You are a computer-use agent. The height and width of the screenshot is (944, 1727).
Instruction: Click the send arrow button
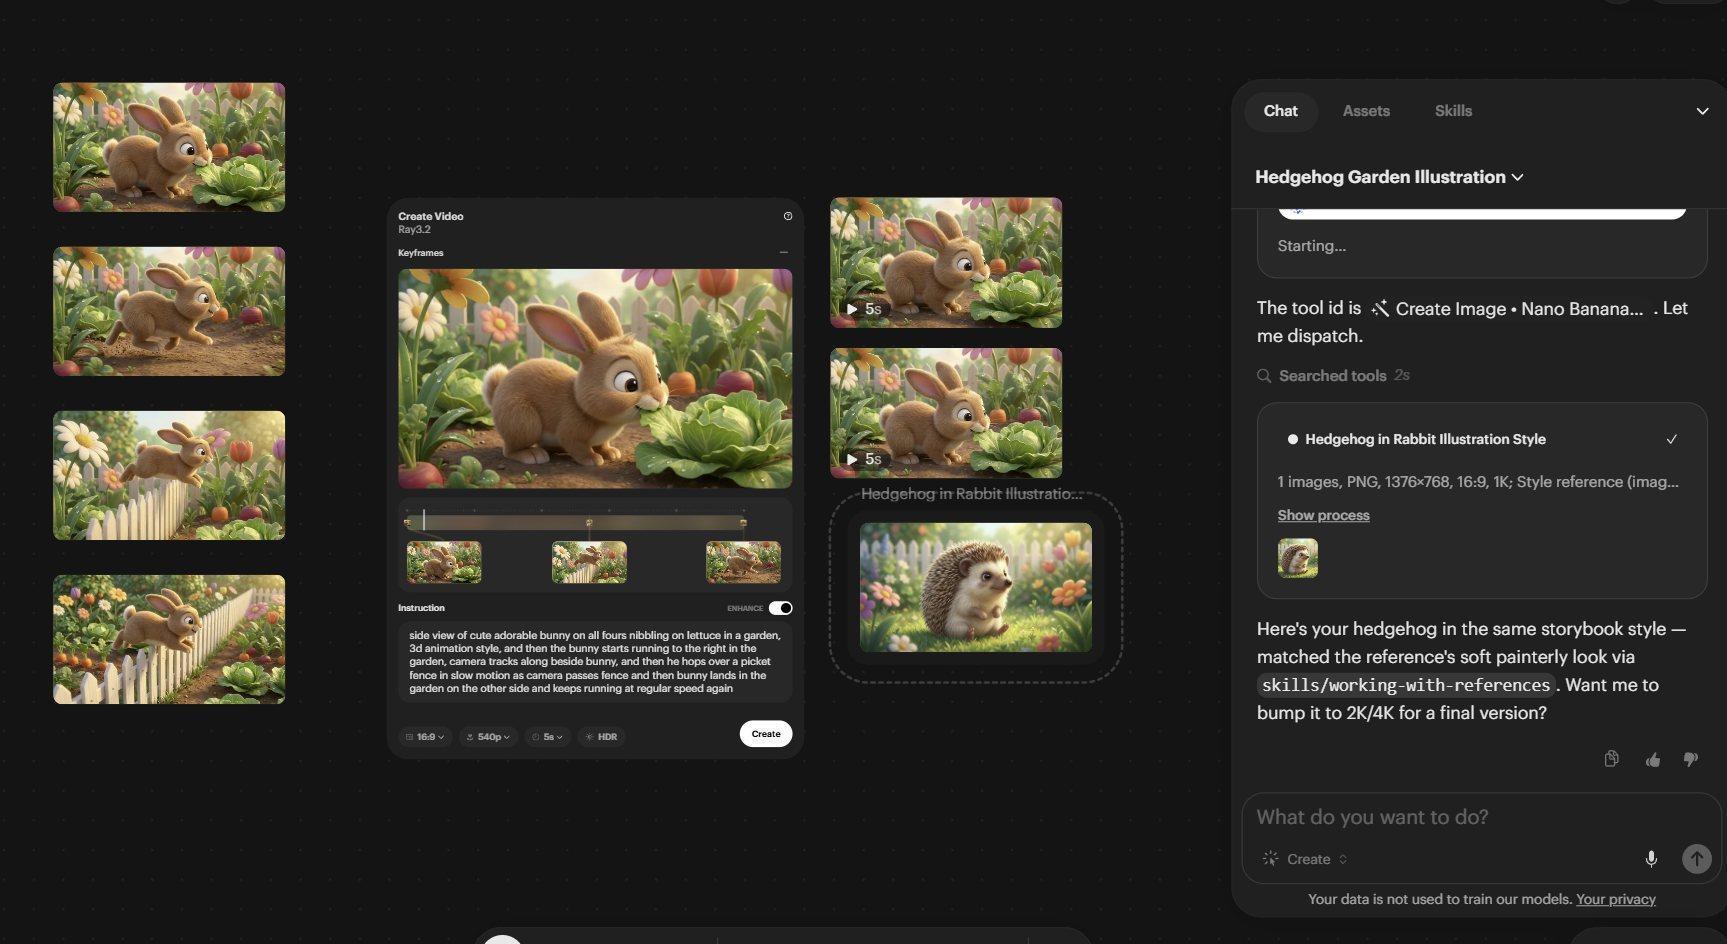click(x=1696, y=859)
